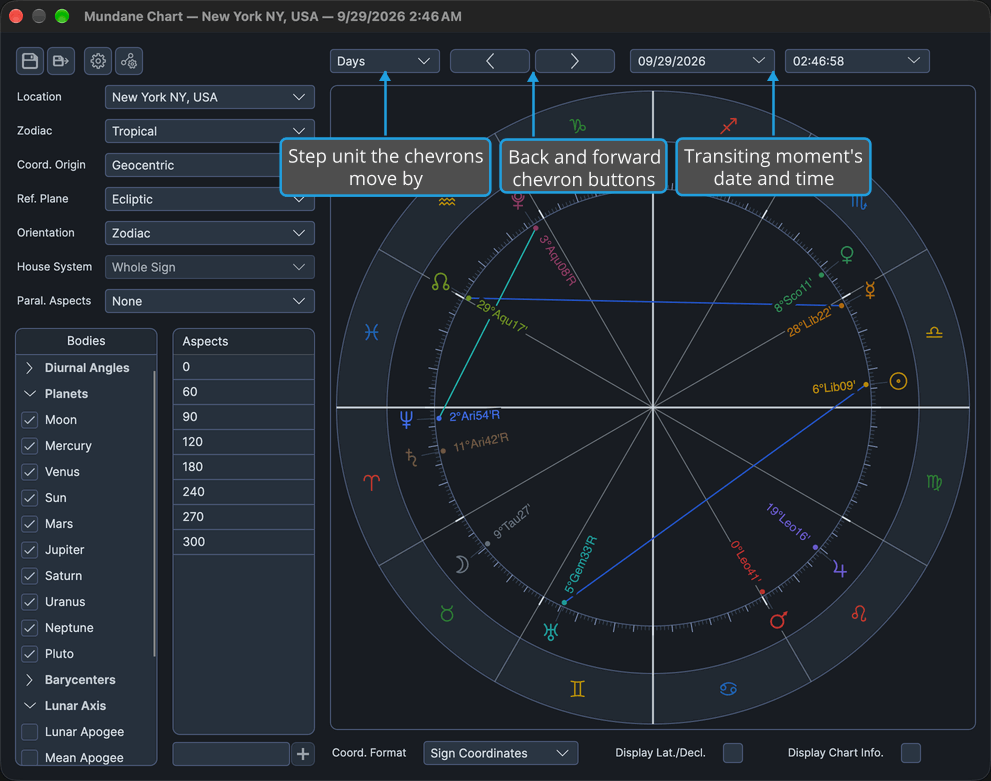Screen dimensions: 991x781
Task: Open the Orientation dropdown
Action: pyautogui.click(x=209, y=233)
